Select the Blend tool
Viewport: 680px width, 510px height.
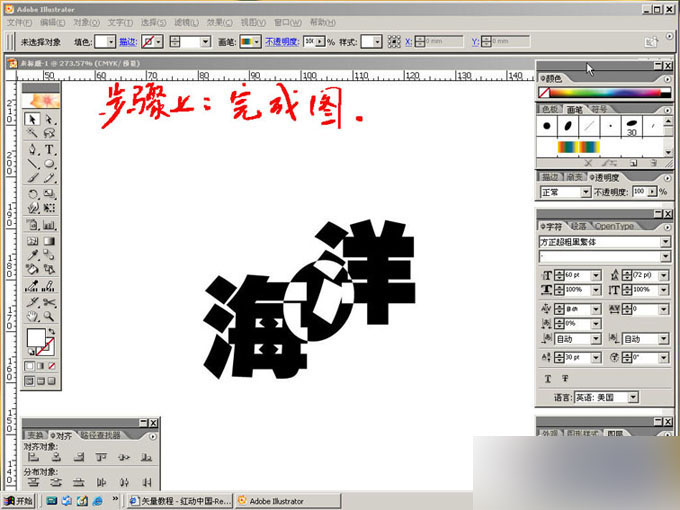click(x=49, y=255)
